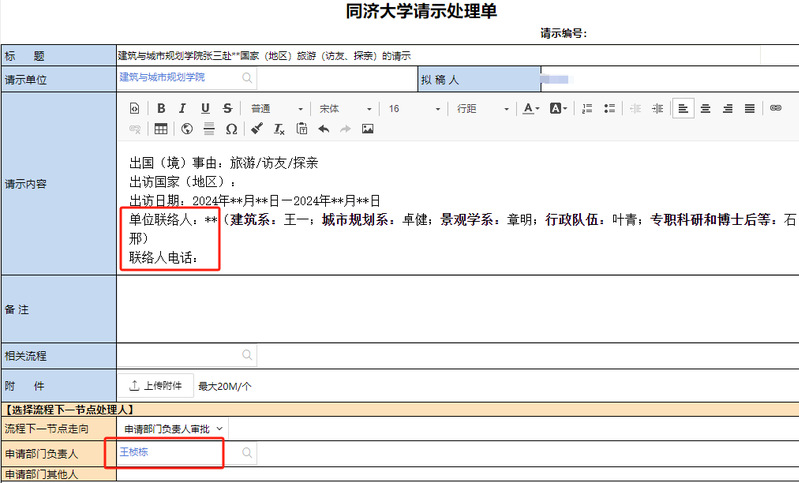Open the 宋体 font family dropdown
The height and width of the screenshot is (483, 799).
coord(345,109)
